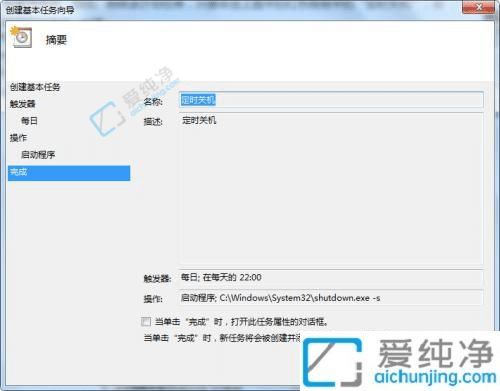Select the 每日 sub-step in sidebar
Screen dimensions: 500x391
tap(29, 121)
